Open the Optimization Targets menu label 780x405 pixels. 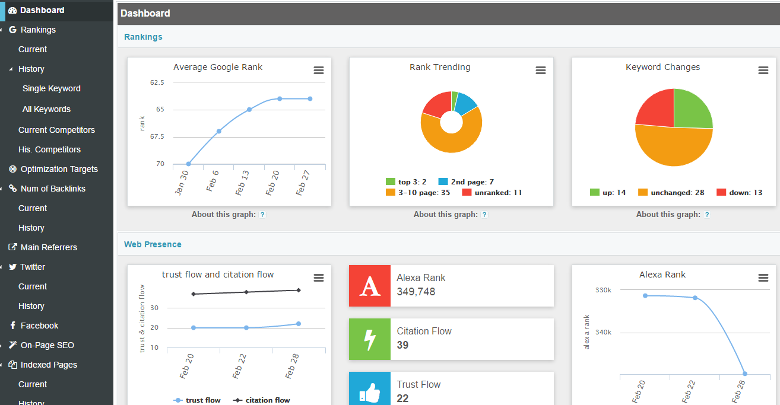[x=59, y=169]
